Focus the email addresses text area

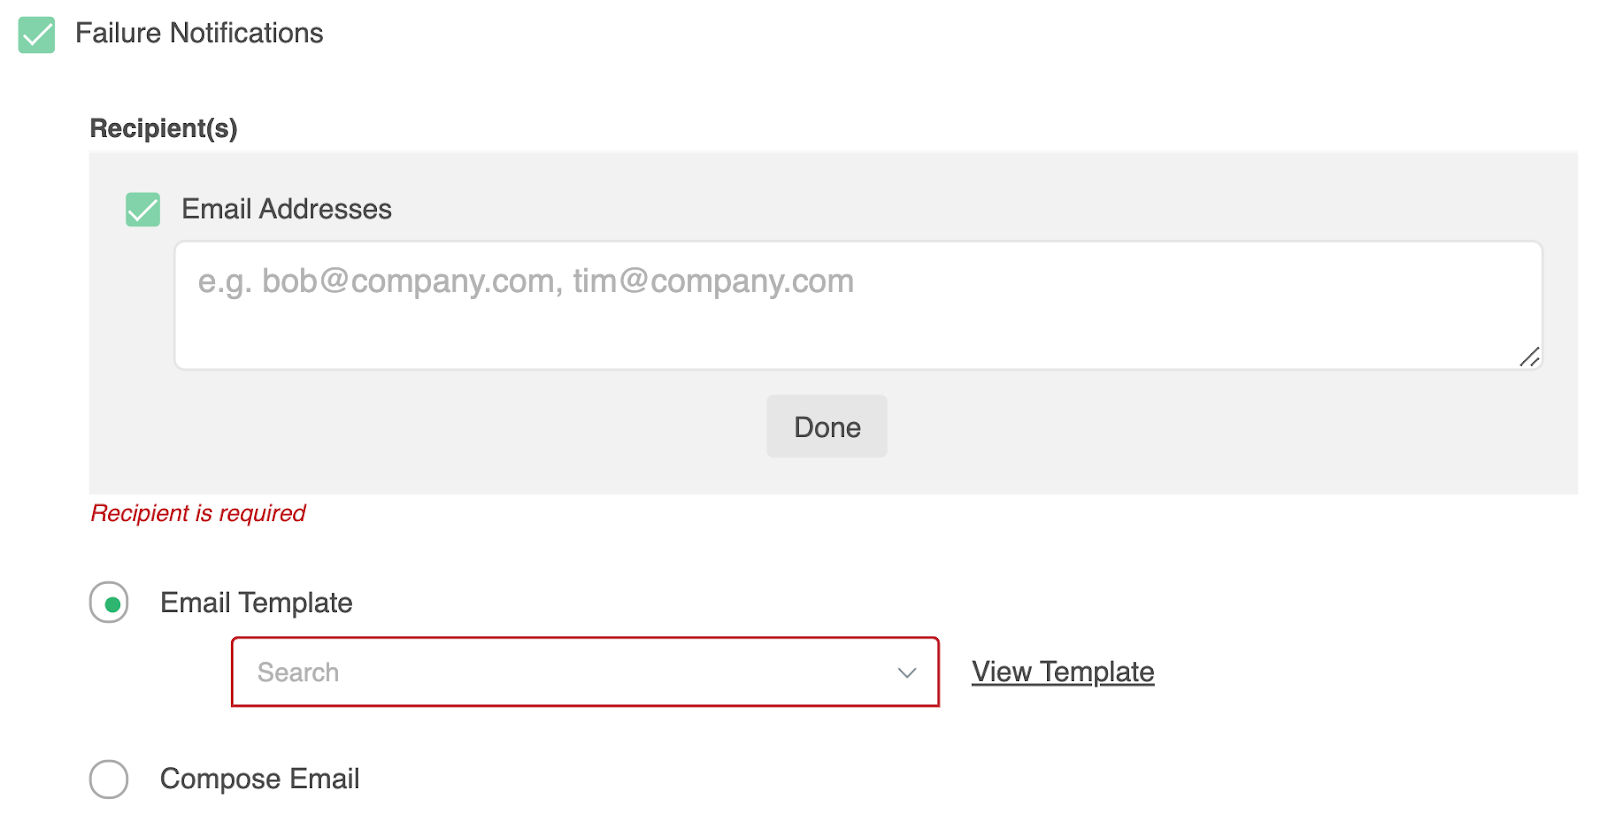coord(857,320)
